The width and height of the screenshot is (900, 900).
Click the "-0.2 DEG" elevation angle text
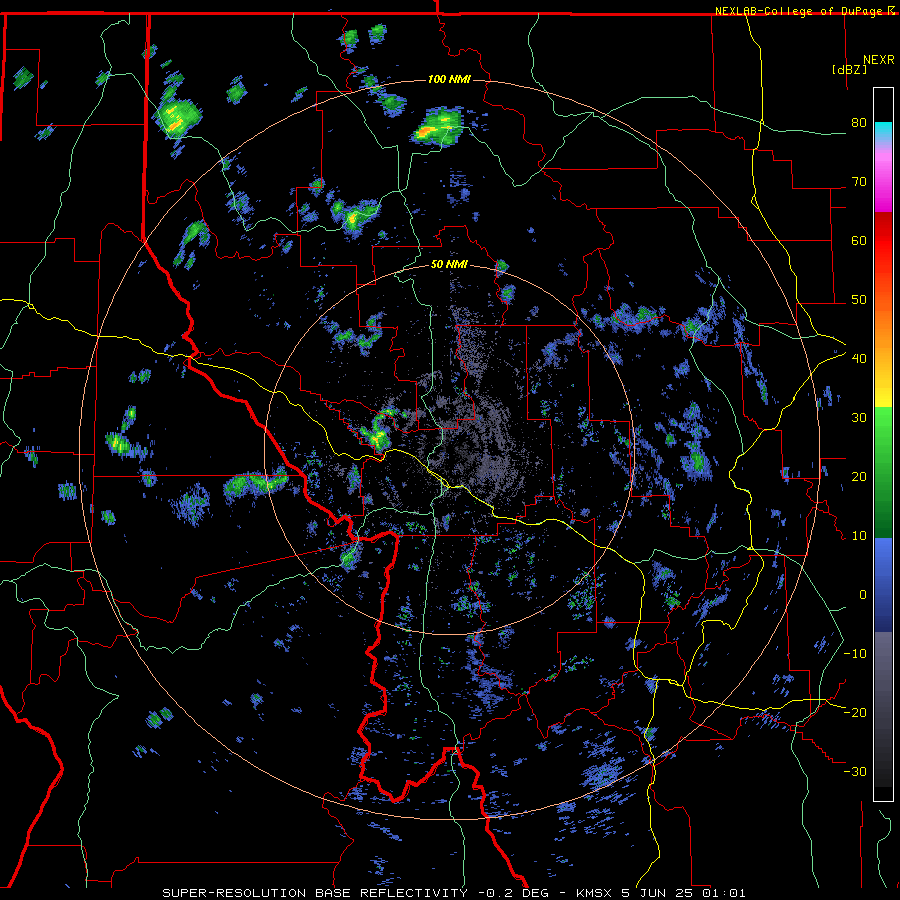tap(513, 893)
